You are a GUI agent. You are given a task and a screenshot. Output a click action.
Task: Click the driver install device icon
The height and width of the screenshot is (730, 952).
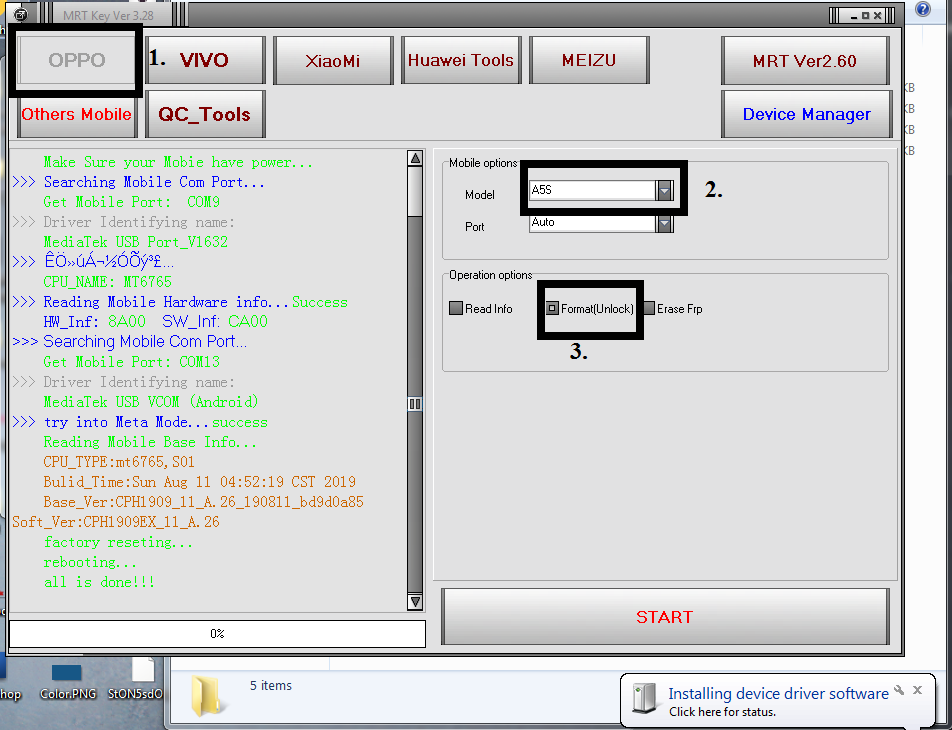[645, 698]
